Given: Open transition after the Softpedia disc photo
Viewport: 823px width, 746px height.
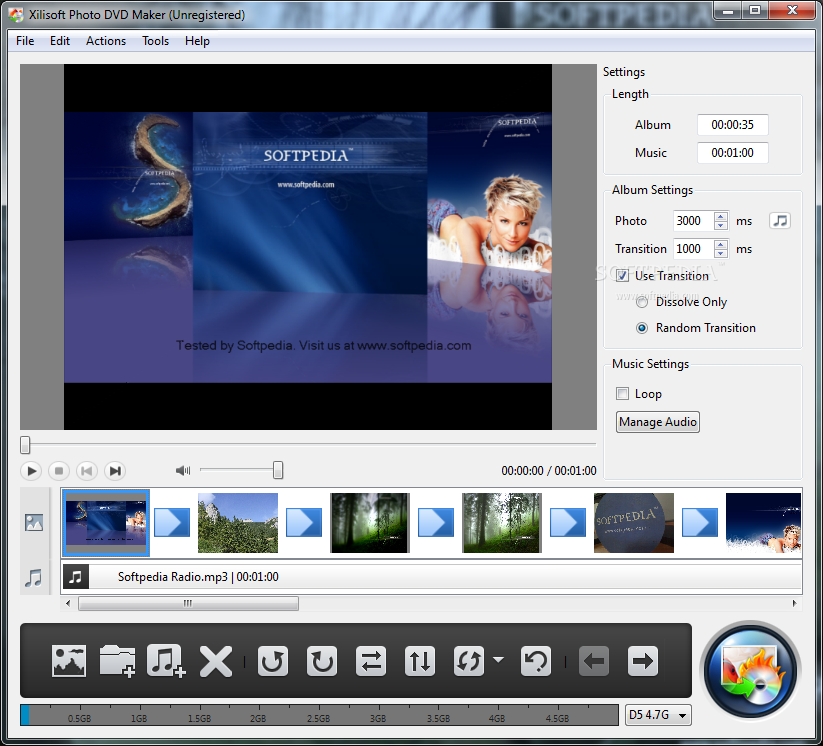Looking at the screenshot, I should pos(700,522).
